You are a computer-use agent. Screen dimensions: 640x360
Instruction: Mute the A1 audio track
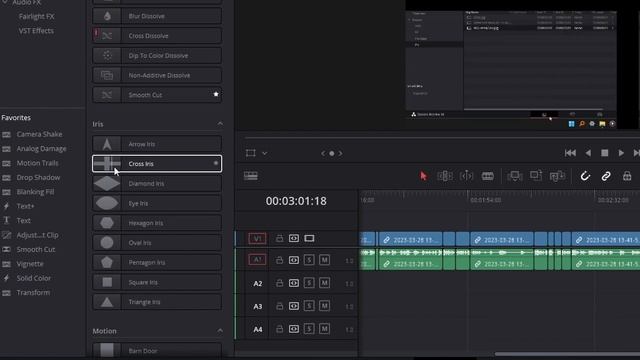[x=324, y=260]
